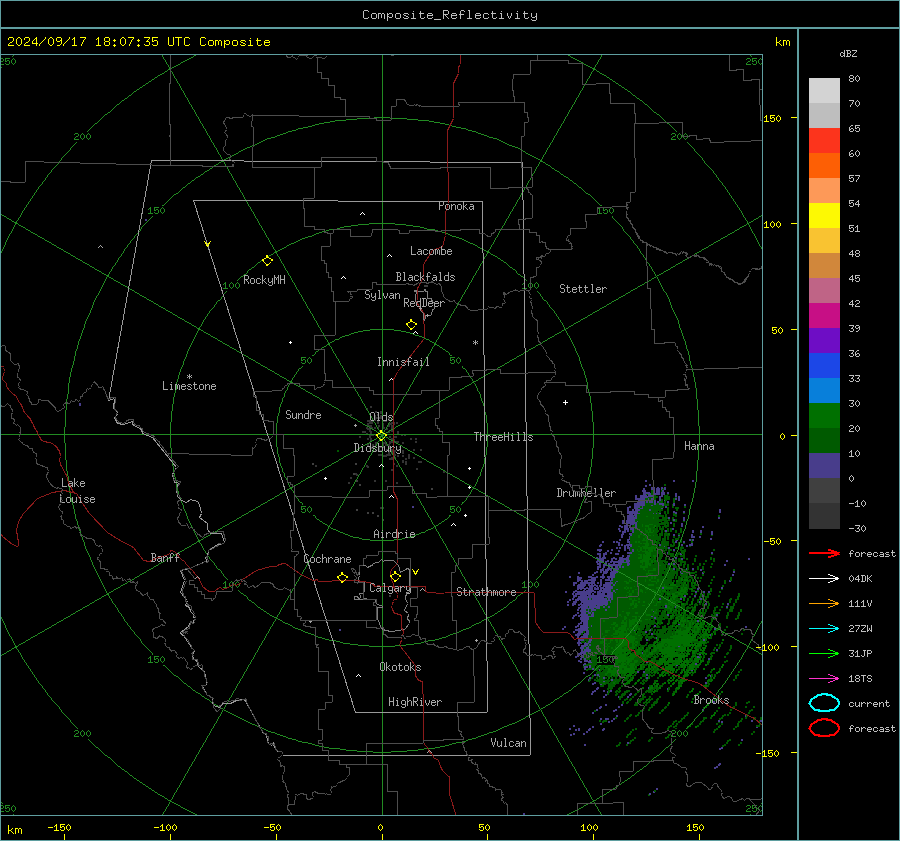Click the Strathmore town label
The height and width of the screenshot is (841, 900).
pos(486,592)
